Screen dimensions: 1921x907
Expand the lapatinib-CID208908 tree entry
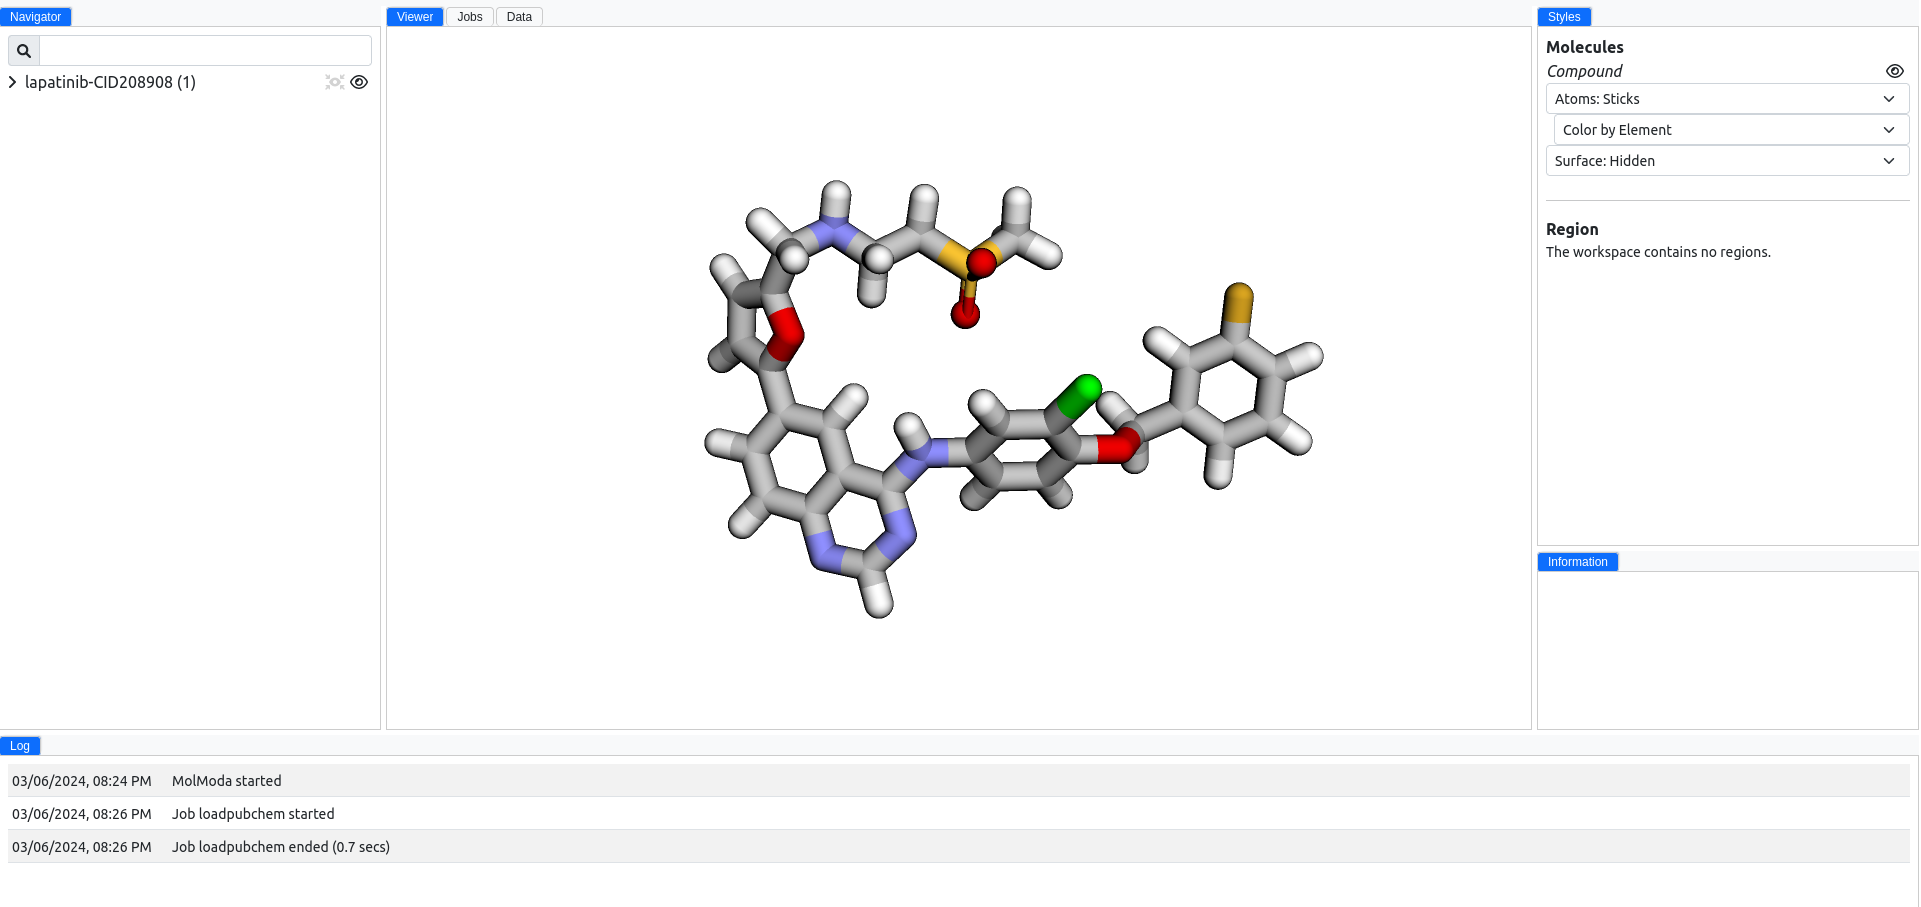12,82
